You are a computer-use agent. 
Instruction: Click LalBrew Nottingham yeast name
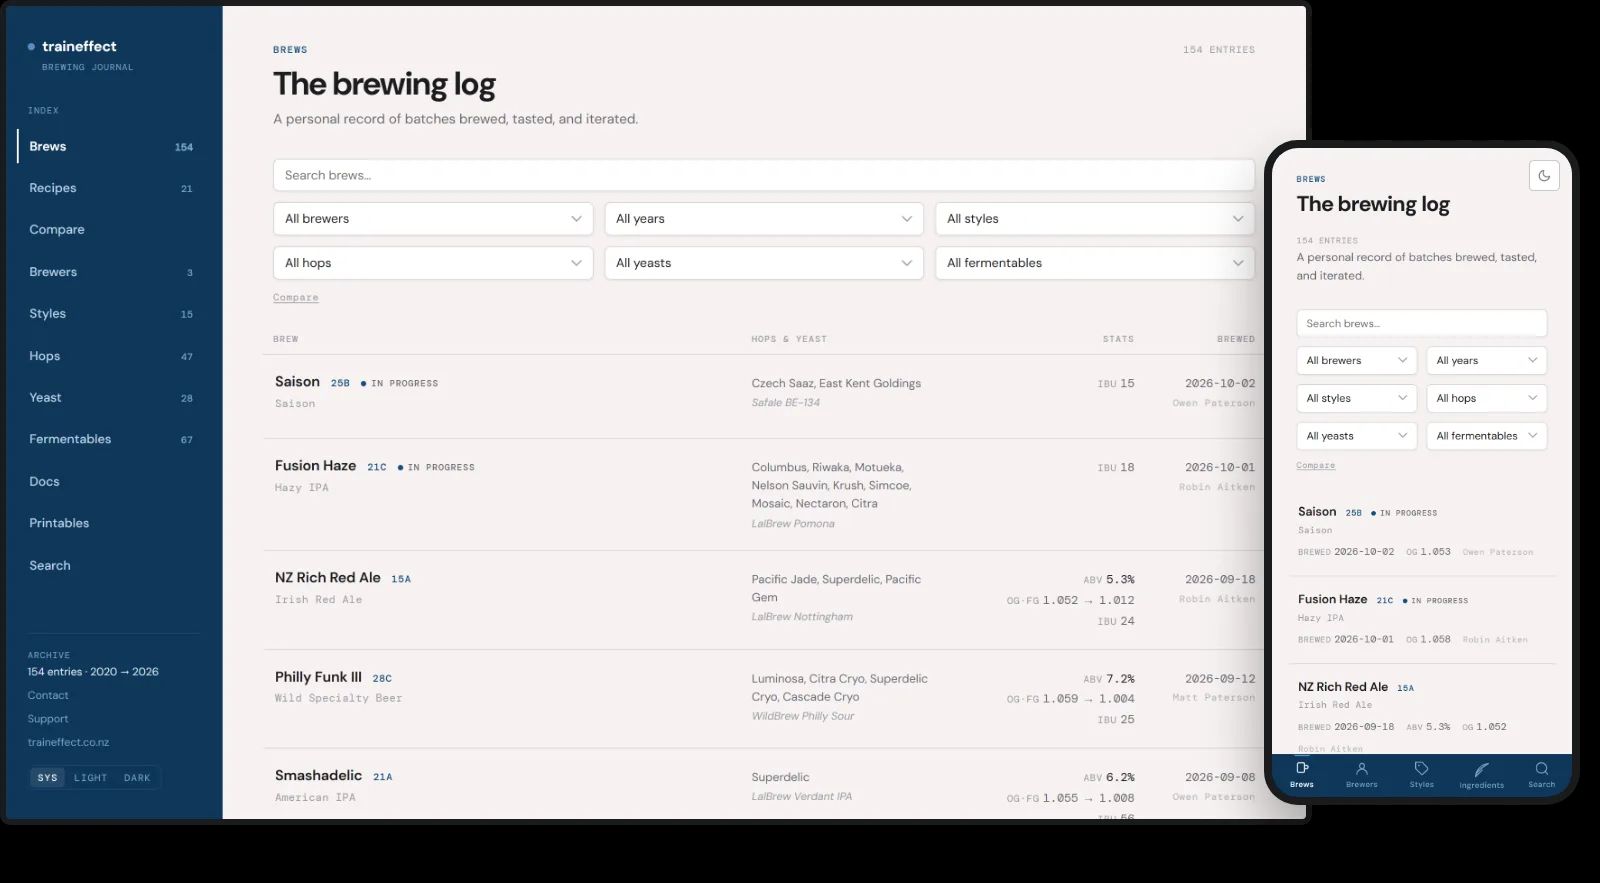click(x=802, y=617)
